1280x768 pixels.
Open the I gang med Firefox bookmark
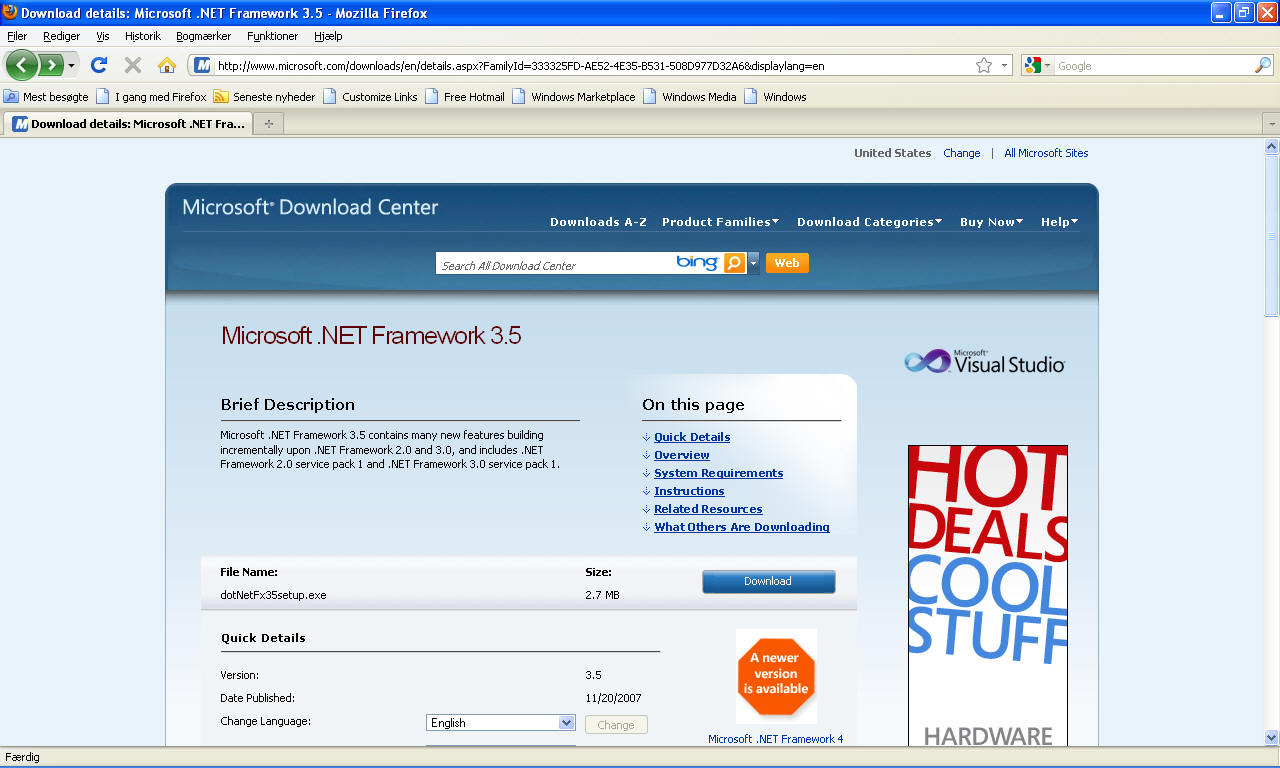point(152,97)
